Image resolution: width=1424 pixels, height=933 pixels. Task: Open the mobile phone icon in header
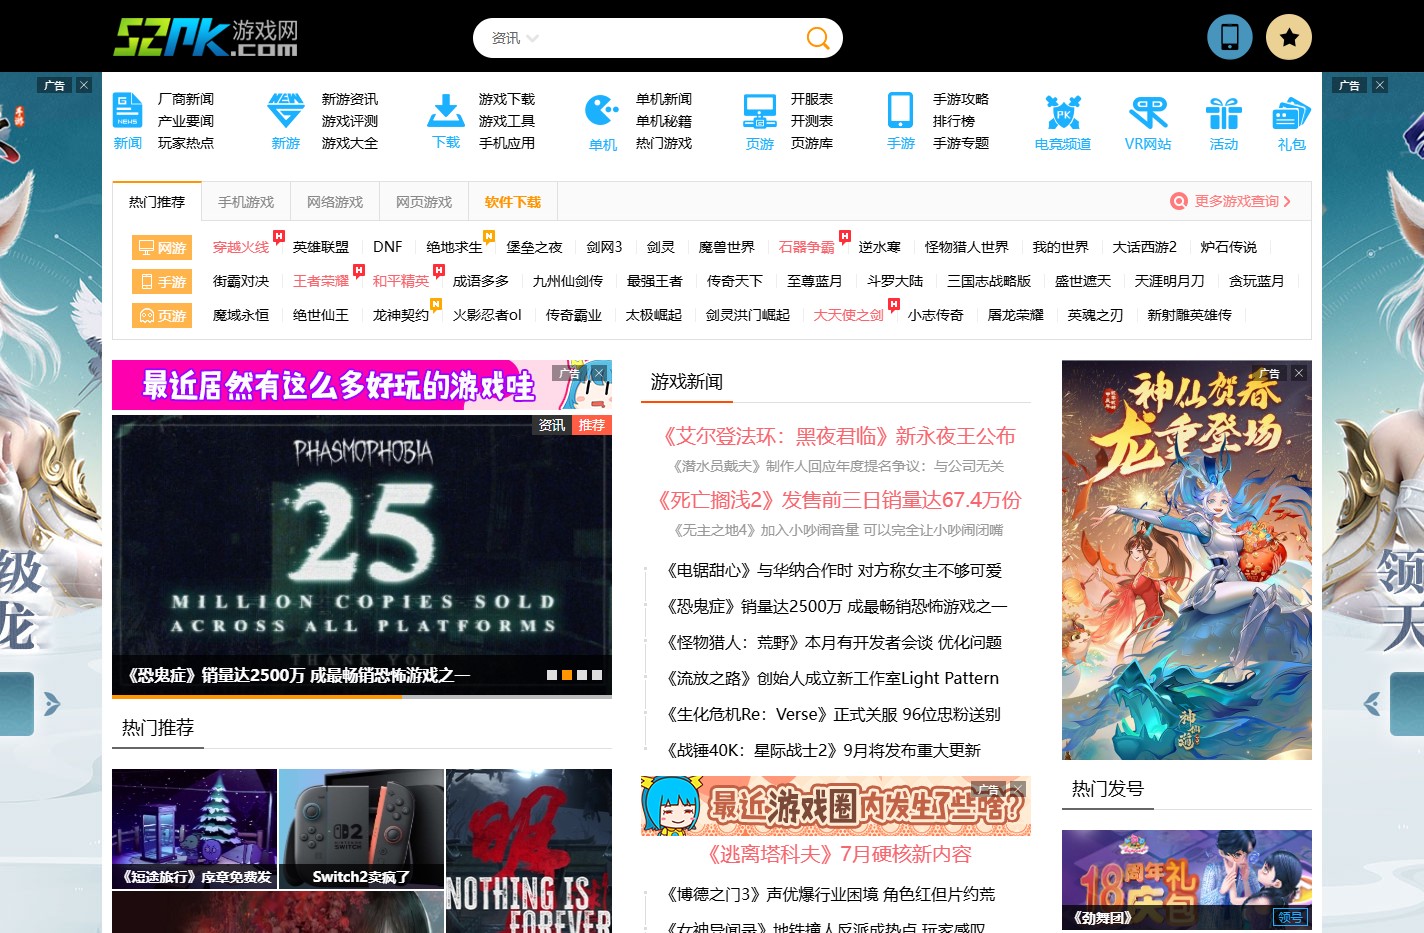point(1230,37)
